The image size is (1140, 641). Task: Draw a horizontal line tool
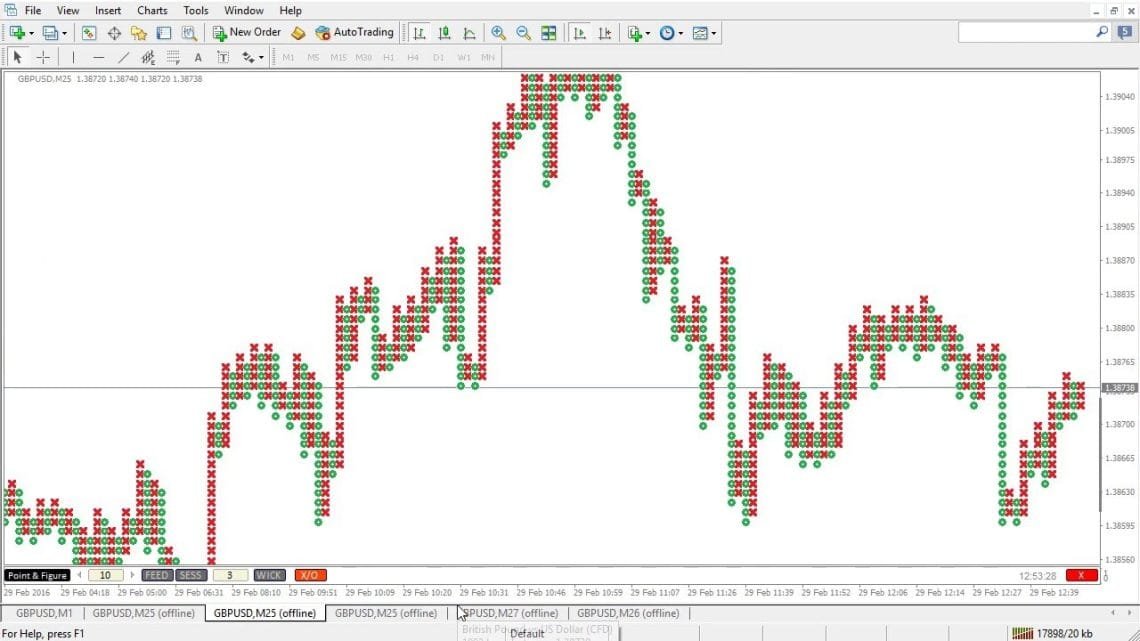98,57
